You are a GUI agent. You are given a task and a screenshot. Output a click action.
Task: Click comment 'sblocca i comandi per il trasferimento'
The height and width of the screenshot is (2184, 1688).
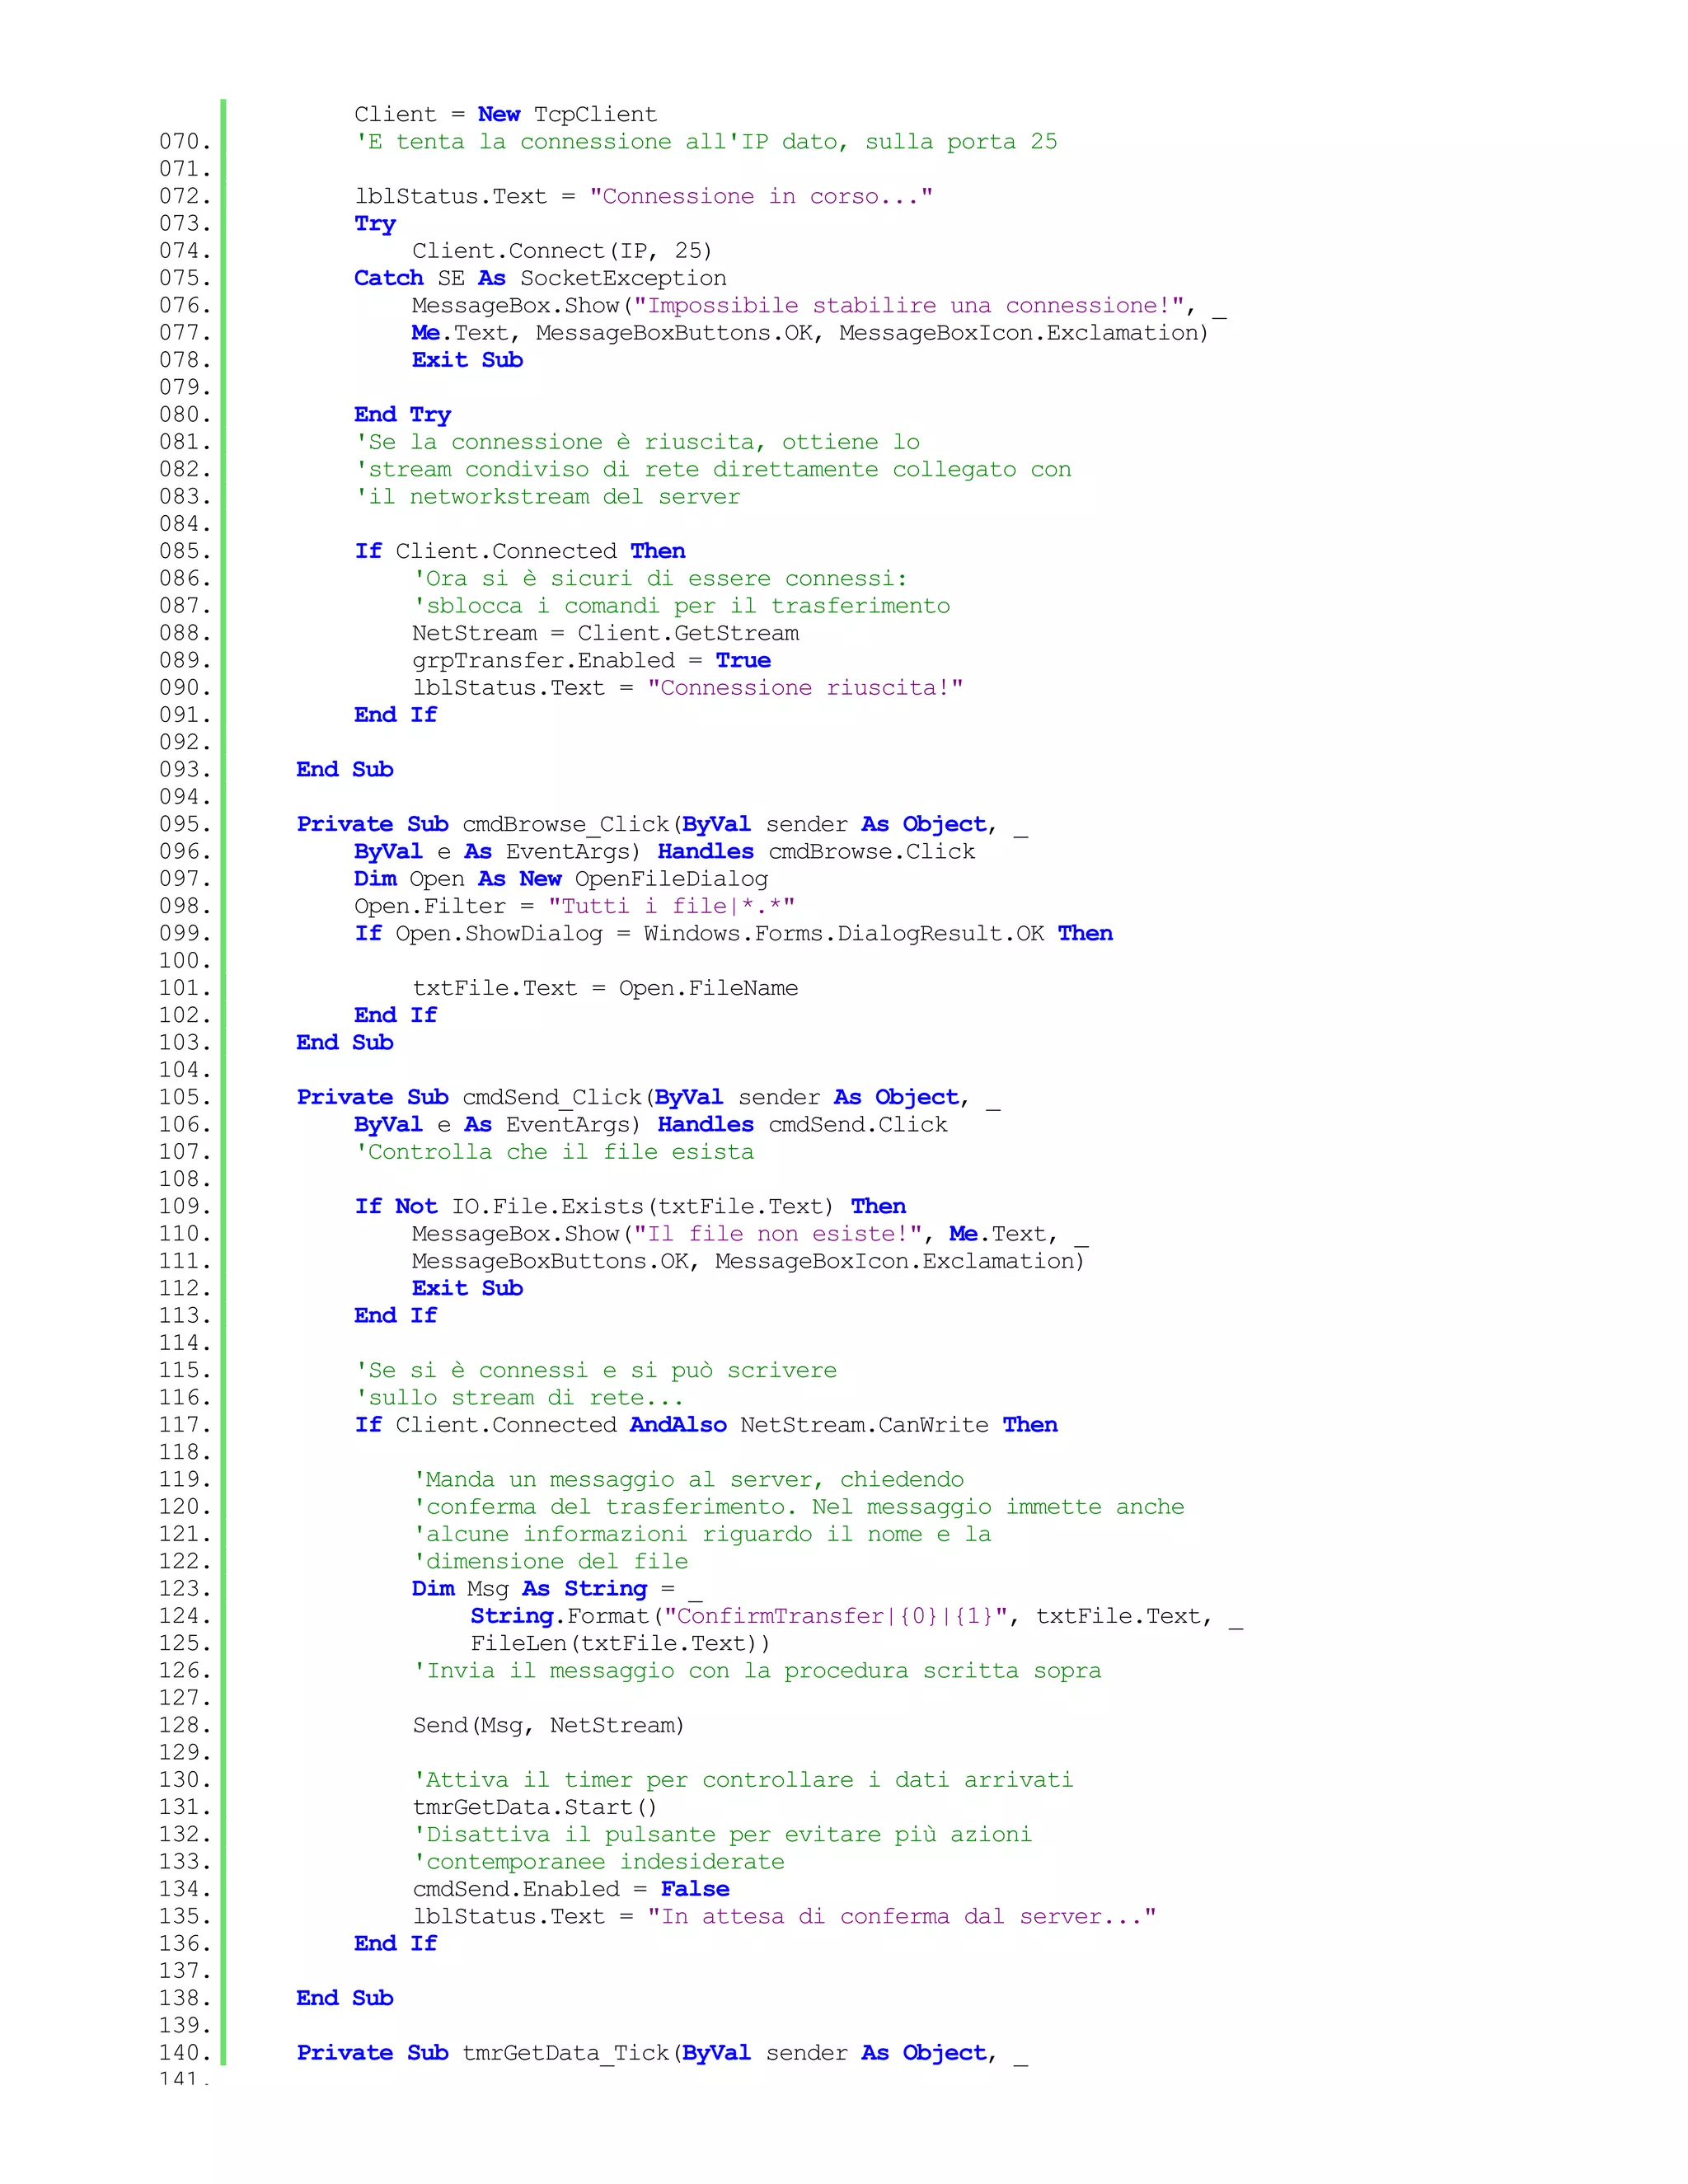(x=681, y=606)
